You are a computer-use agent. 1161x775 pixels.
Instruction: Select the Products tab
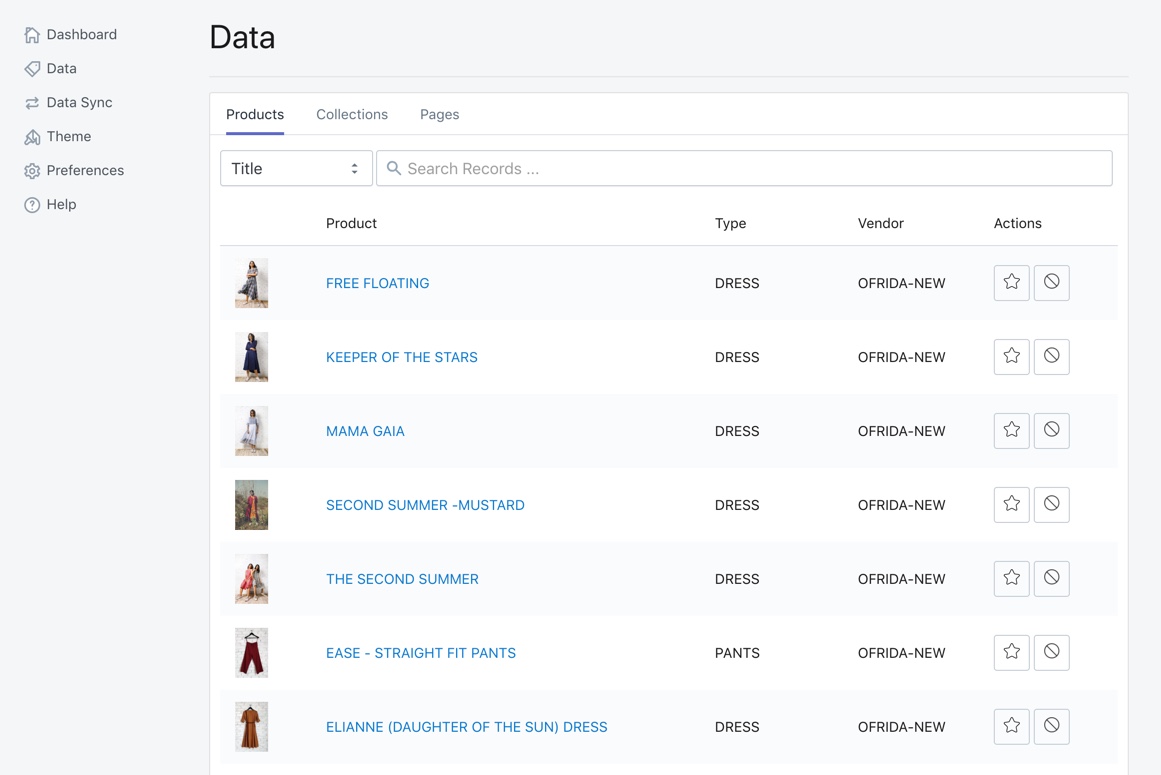(x=255, y=115)
